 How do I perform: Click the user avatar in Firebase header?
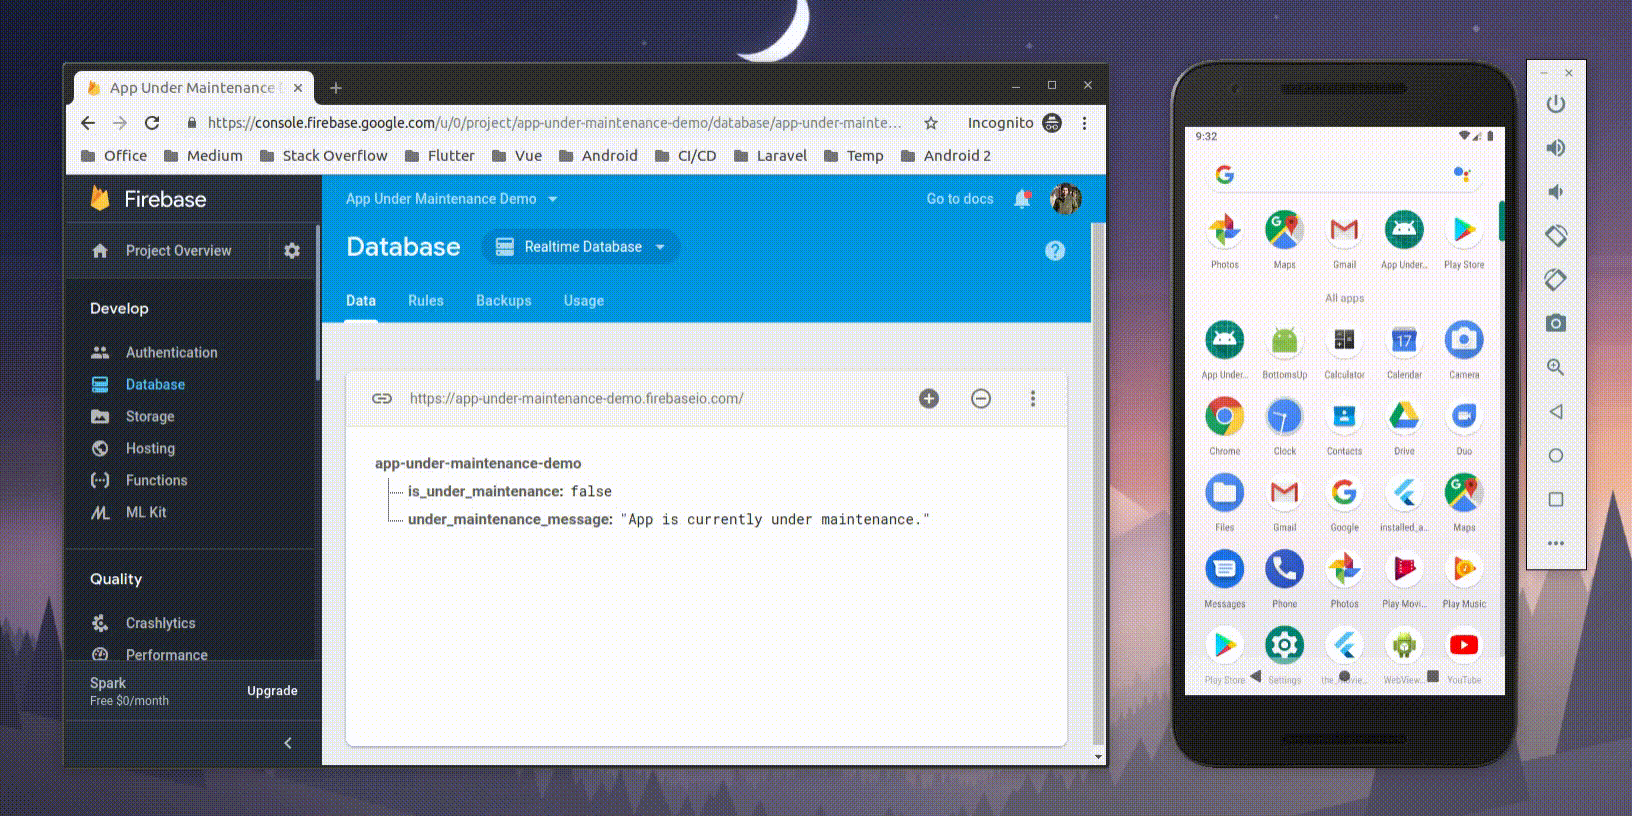[x=1065, y=199]
